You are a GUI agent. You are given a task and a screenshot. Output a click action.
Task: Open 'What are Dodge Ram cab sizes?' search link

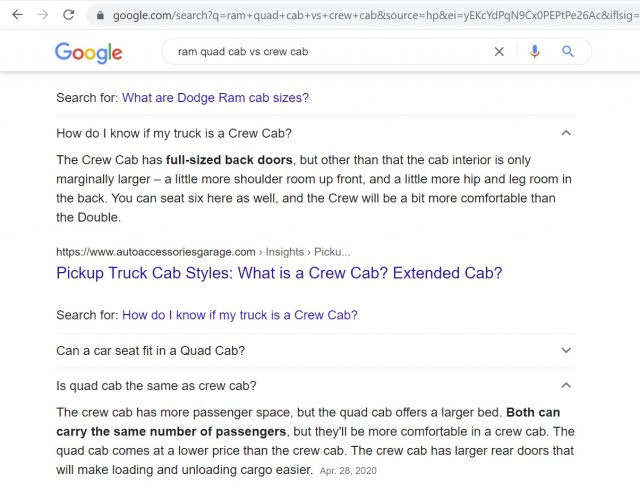click(215, 98)
